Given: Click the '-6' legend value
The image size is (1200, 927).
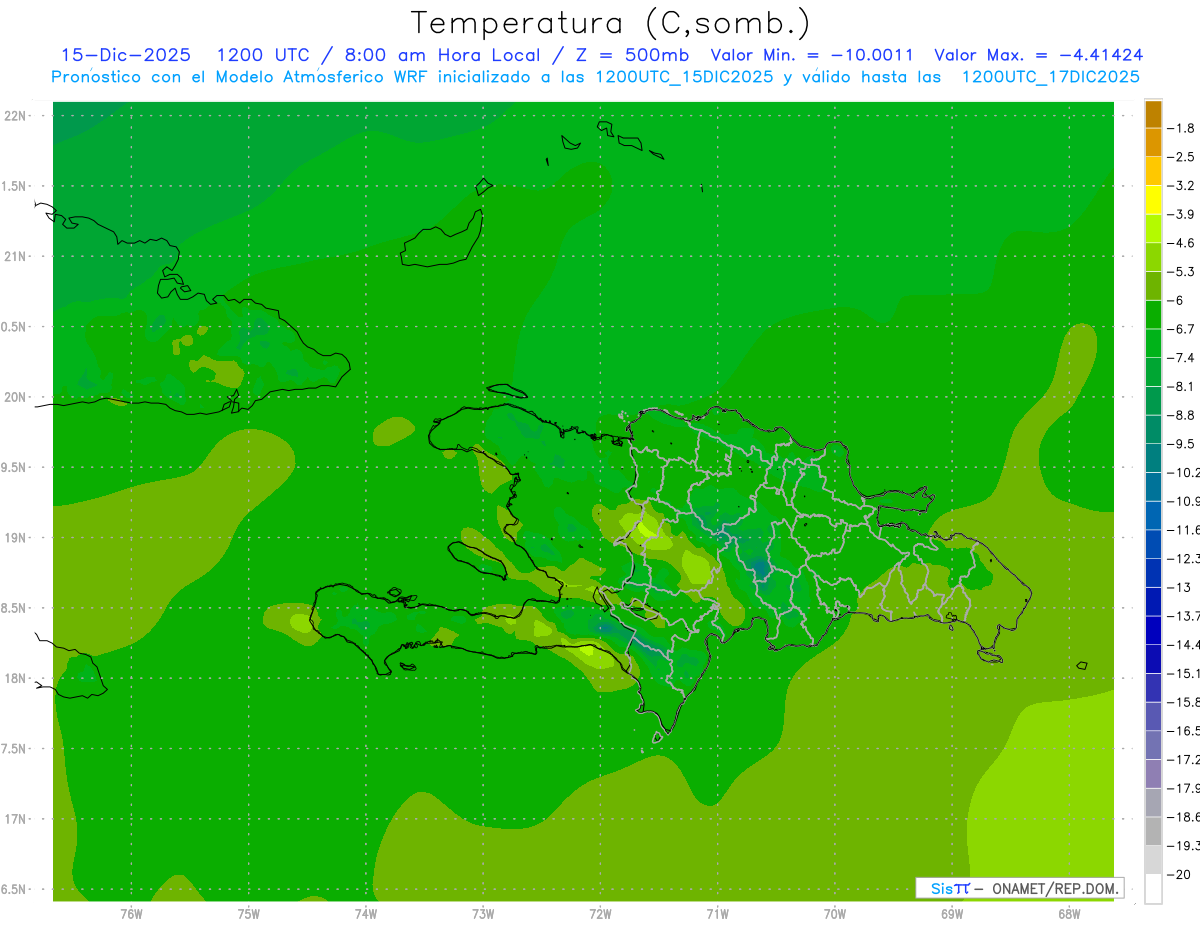Looking at the screenshot, I should click(1176, 300).
